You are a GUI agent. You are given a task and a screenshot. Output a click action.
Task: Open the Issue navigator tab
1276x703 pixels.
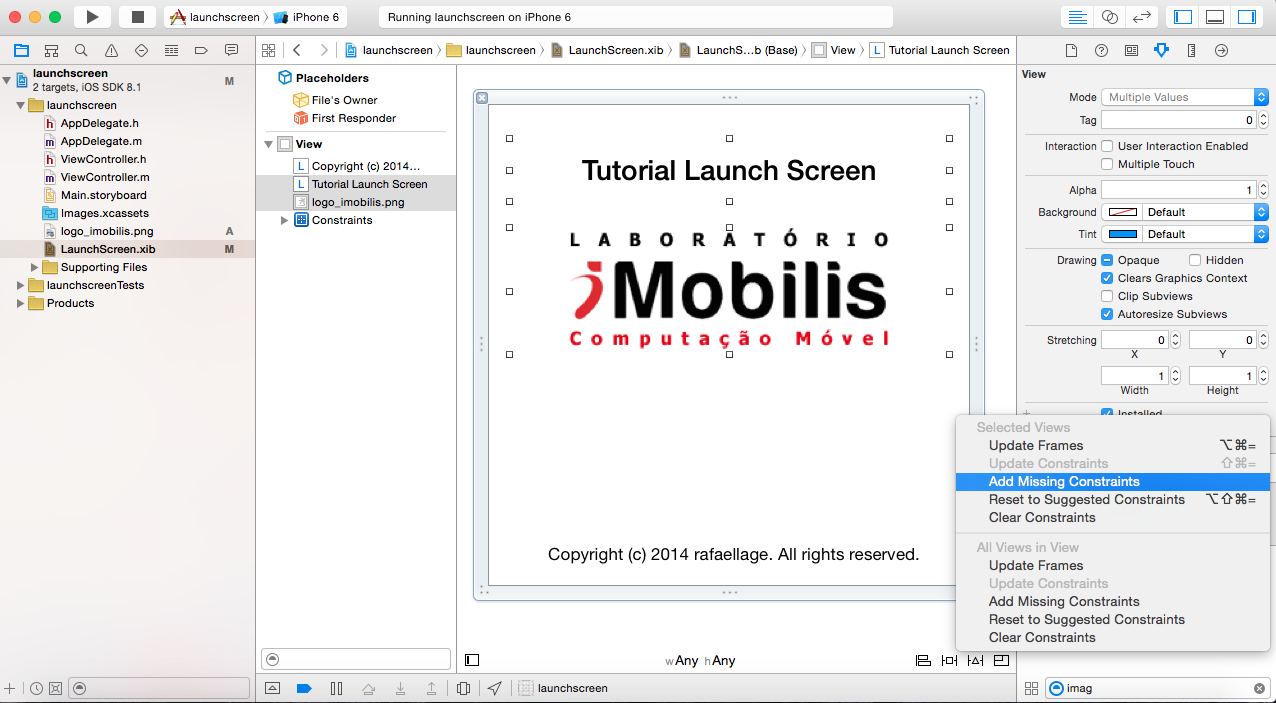coord(111,50)
